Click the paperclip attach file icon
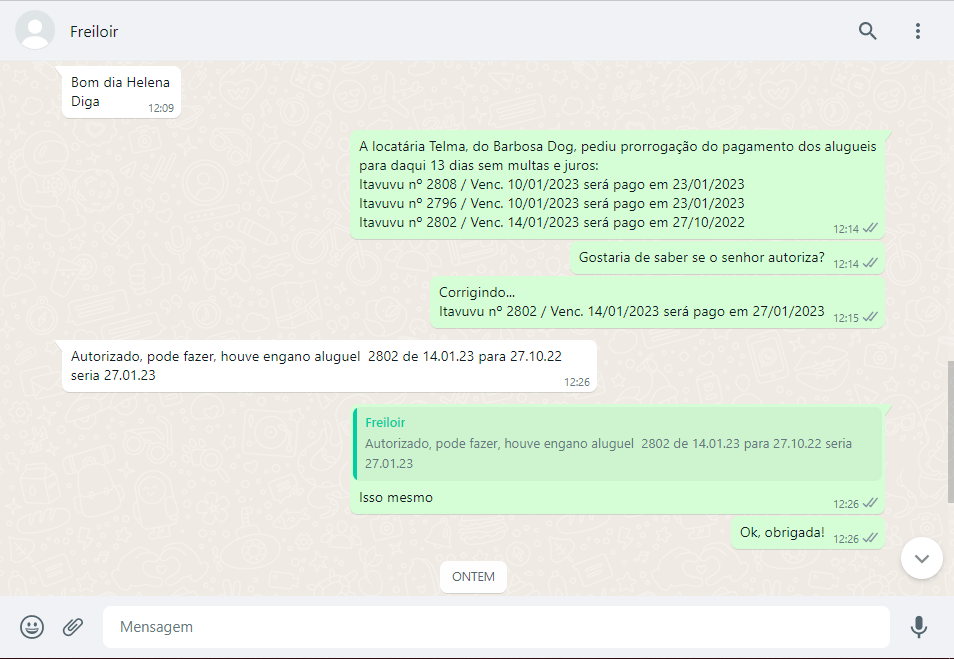The image size is (954, 659). click(73, 627)
